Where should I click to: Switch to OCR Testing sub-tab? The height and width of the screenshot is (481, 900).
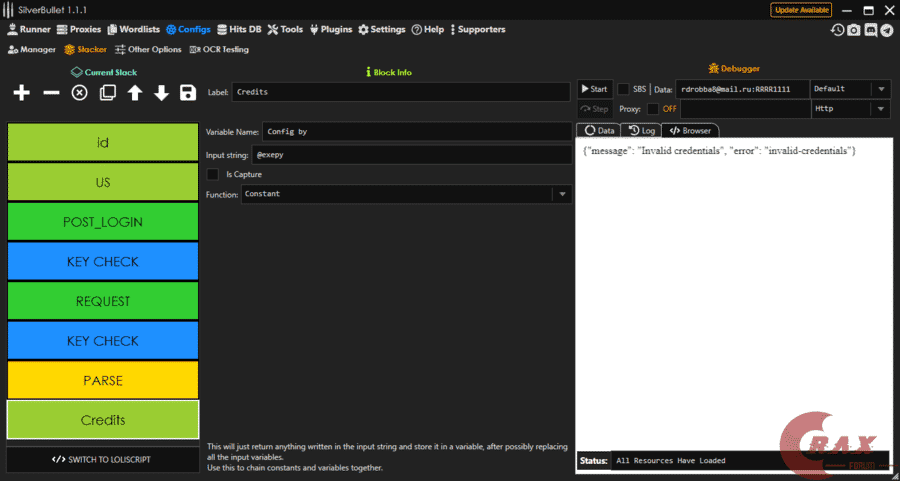[219, 50]
